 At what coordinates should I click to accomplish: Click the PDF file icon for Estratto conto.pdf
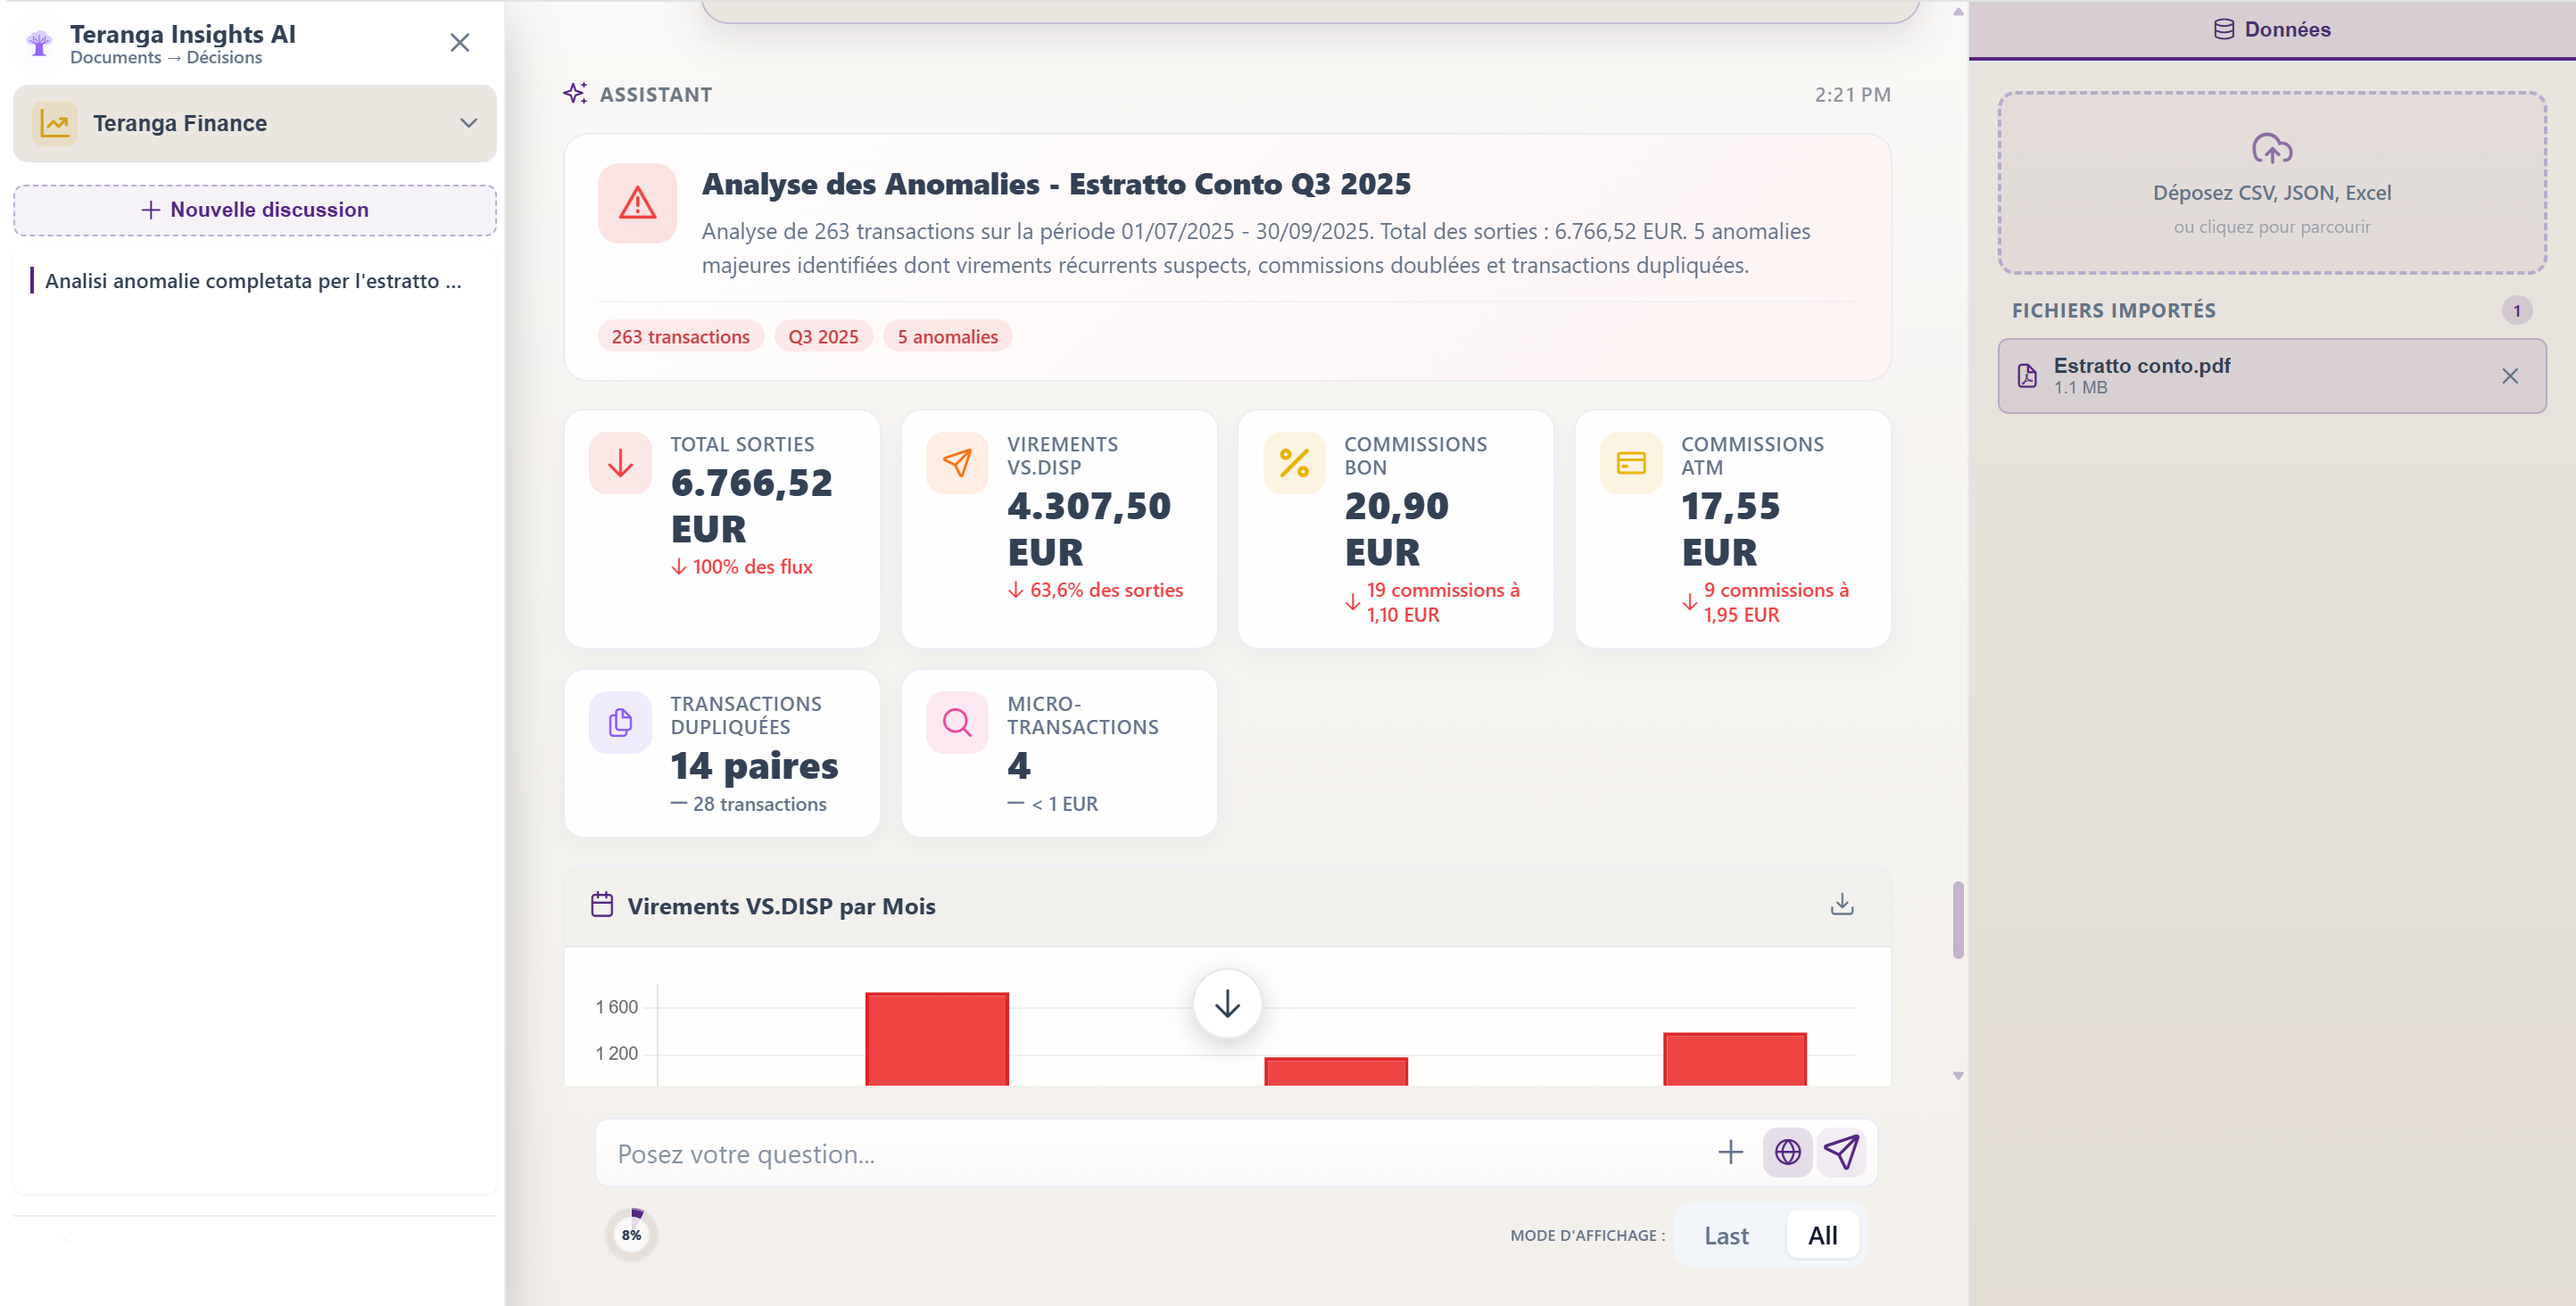click(2027, 376)
